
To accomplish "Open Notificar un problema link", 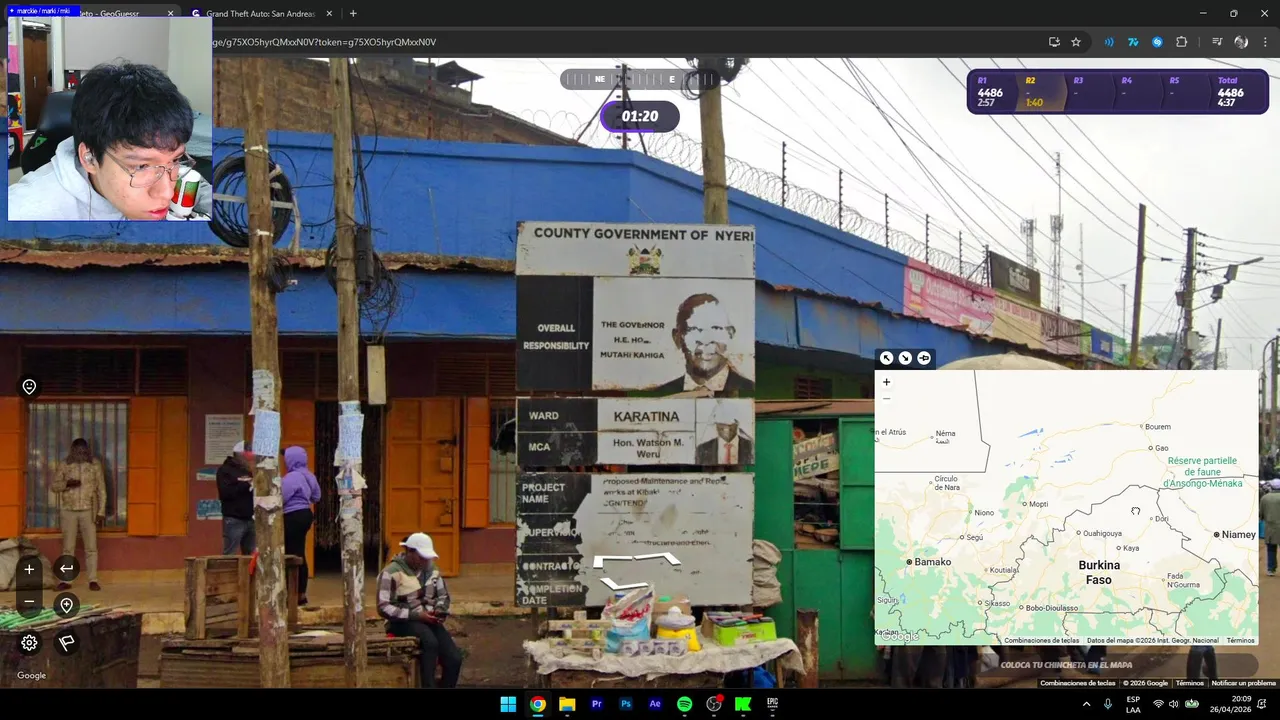I will pyautogui.click(x=1244, y=683).
